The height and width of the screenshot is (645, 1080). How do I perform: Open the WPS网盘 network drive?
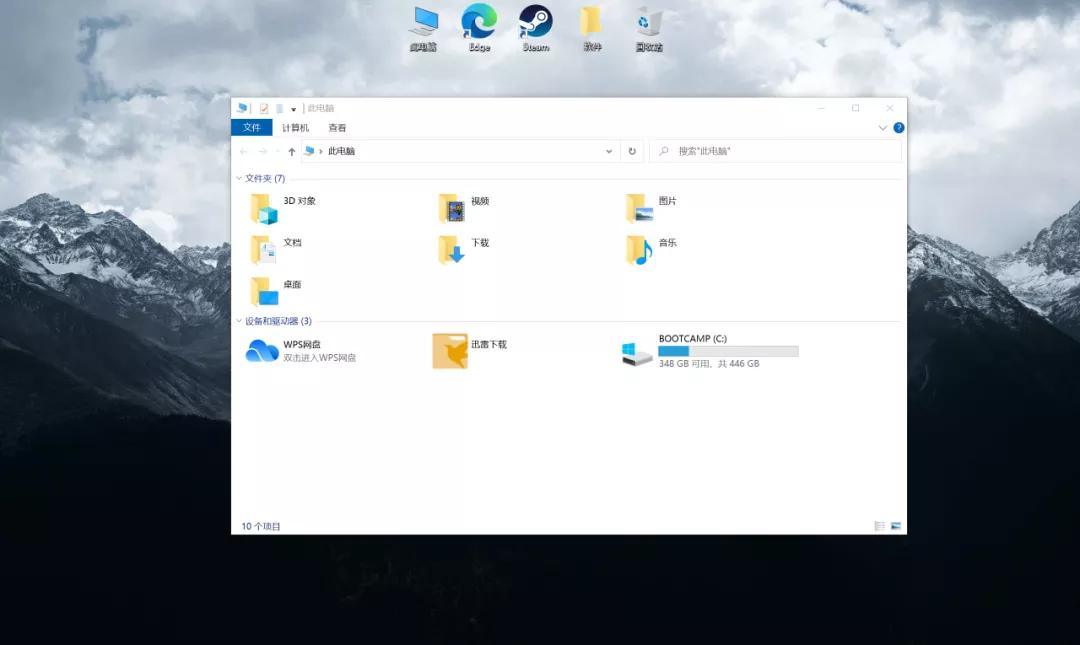(x=262, y=352)
